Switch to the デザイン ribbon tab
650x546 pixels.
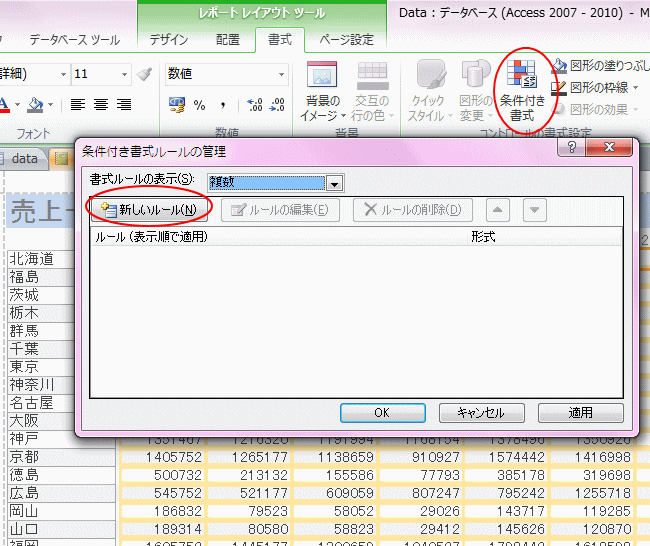[x=169, y=40]
